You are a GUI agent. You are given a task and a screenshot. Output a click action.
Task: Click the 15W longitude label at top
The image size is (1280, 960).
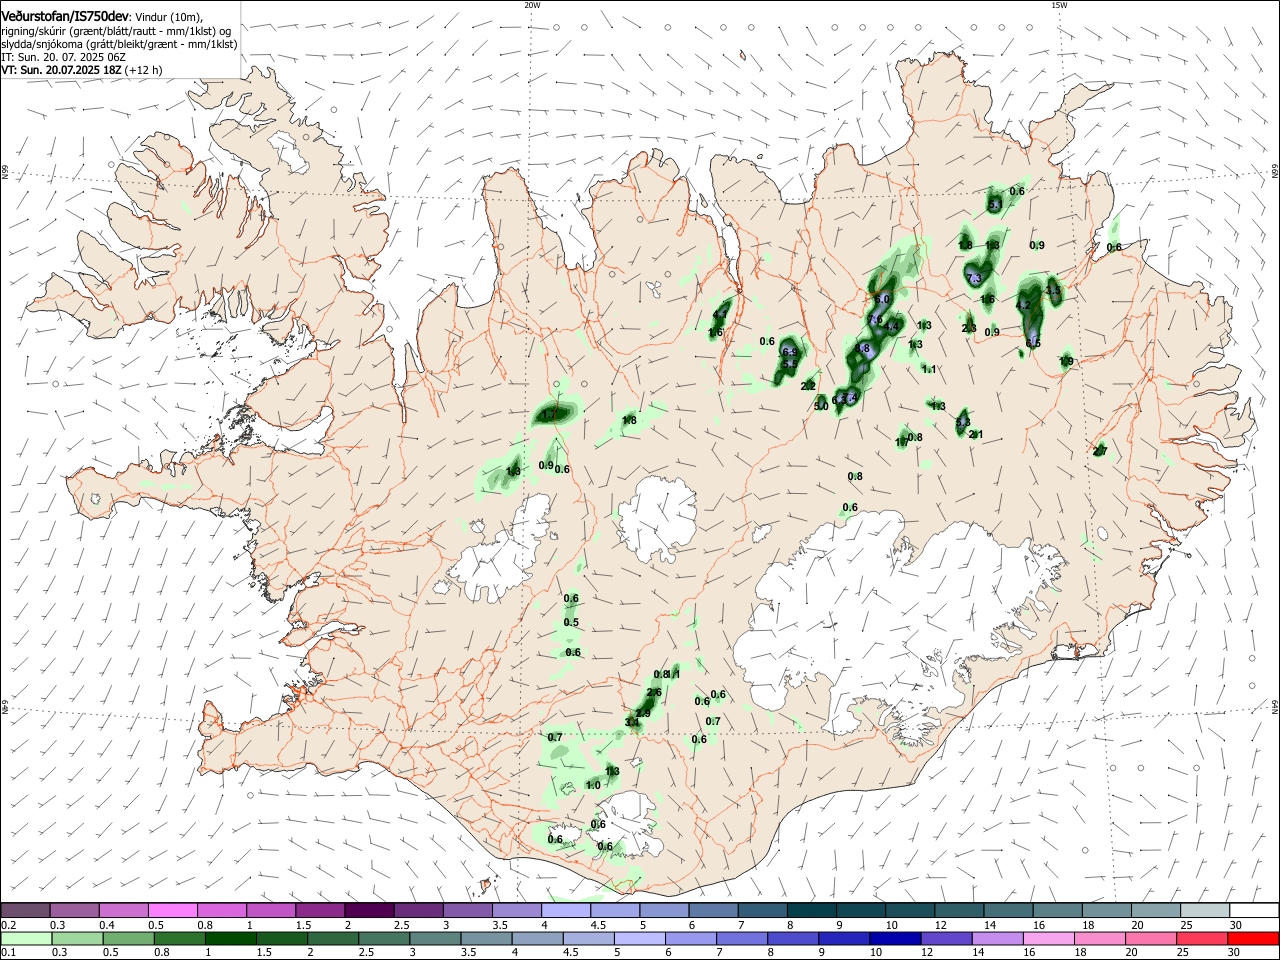pos(1059,5)
